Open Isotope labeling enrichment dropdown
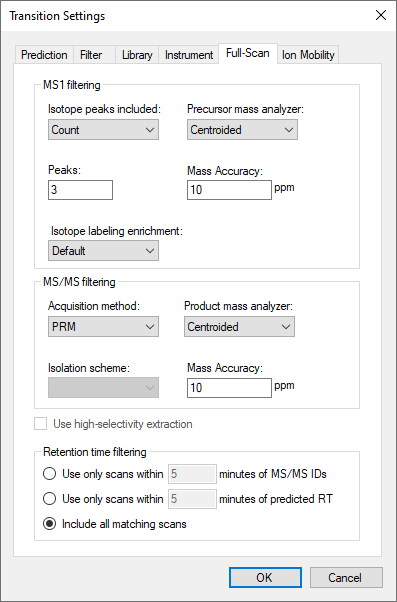The width and height of the screenshot is (397, 602). click(103, 251)
